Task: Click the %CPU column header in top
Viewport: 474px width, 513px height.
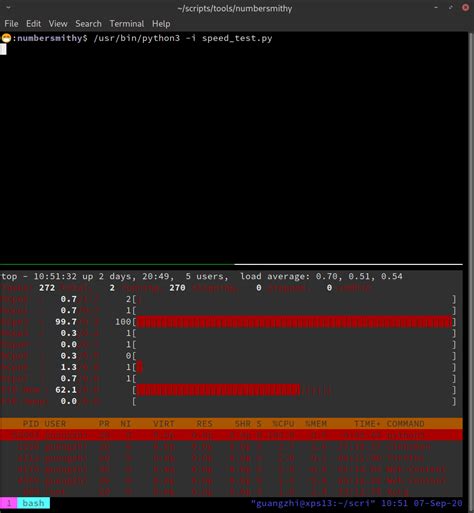Action: (283, 423)
